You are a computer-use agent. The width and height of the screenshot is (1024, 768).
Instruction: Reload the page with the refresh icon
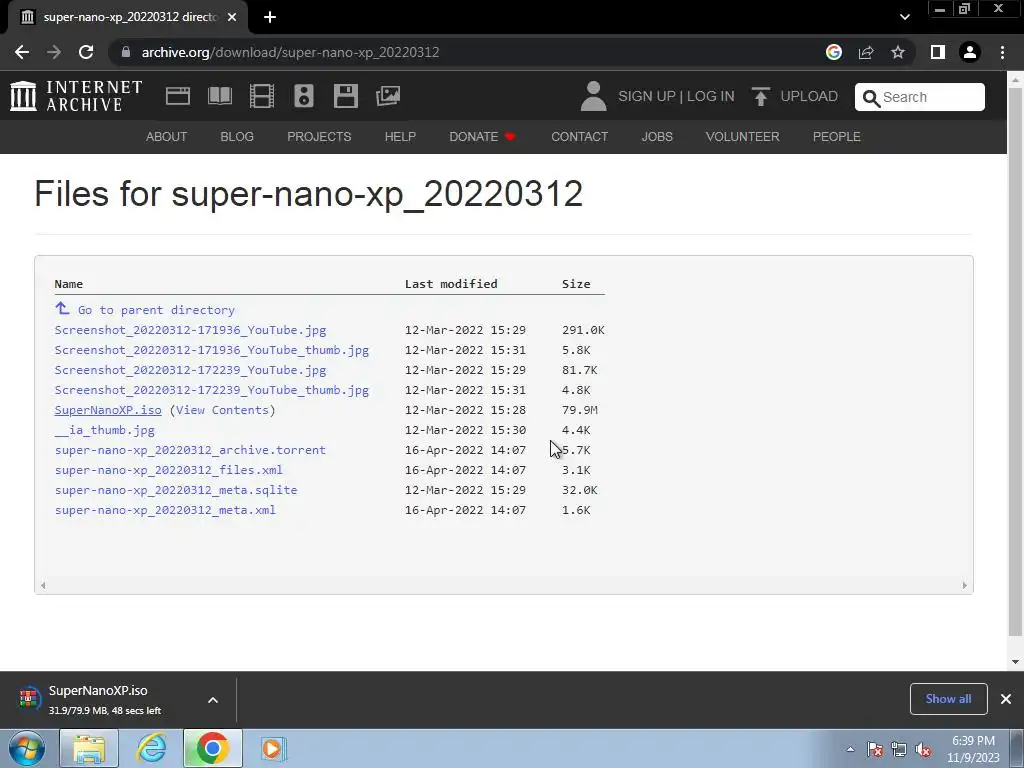tap(86, 52)
